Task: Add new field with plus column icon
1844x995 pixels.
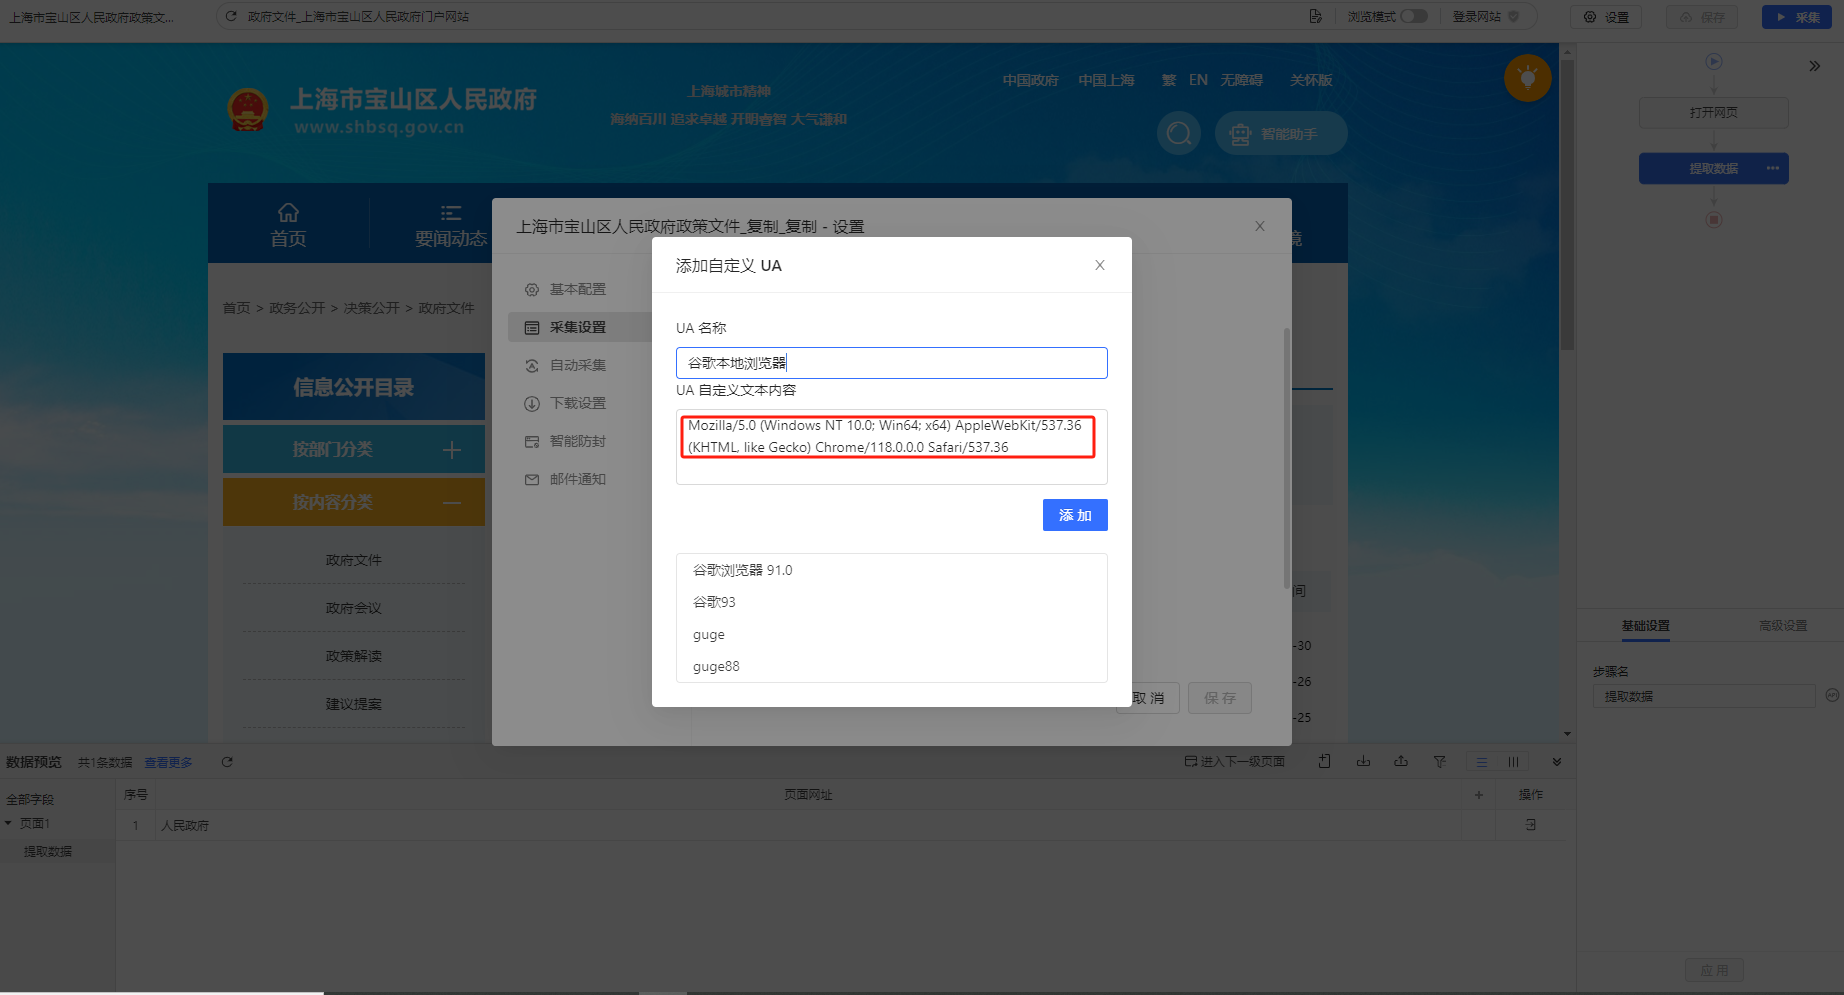Action: click(1478, 795)
